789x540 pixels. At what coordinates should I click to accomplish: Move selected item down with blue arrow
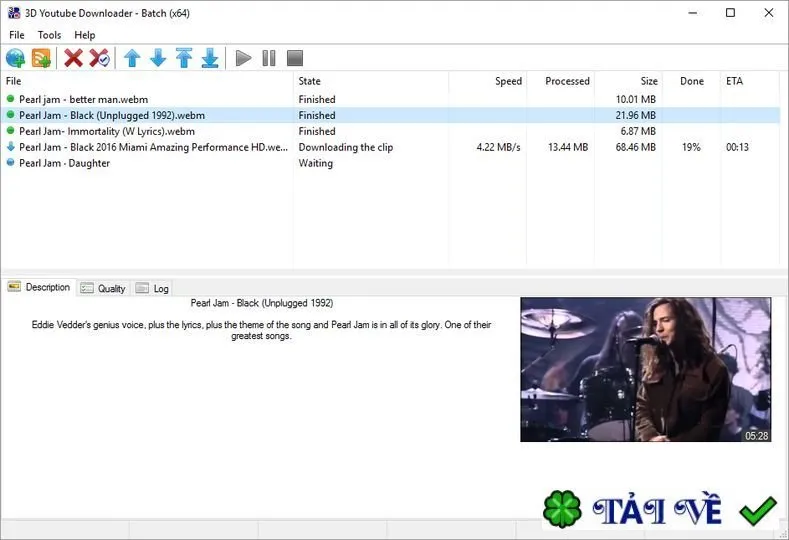[x=158, y=58]
